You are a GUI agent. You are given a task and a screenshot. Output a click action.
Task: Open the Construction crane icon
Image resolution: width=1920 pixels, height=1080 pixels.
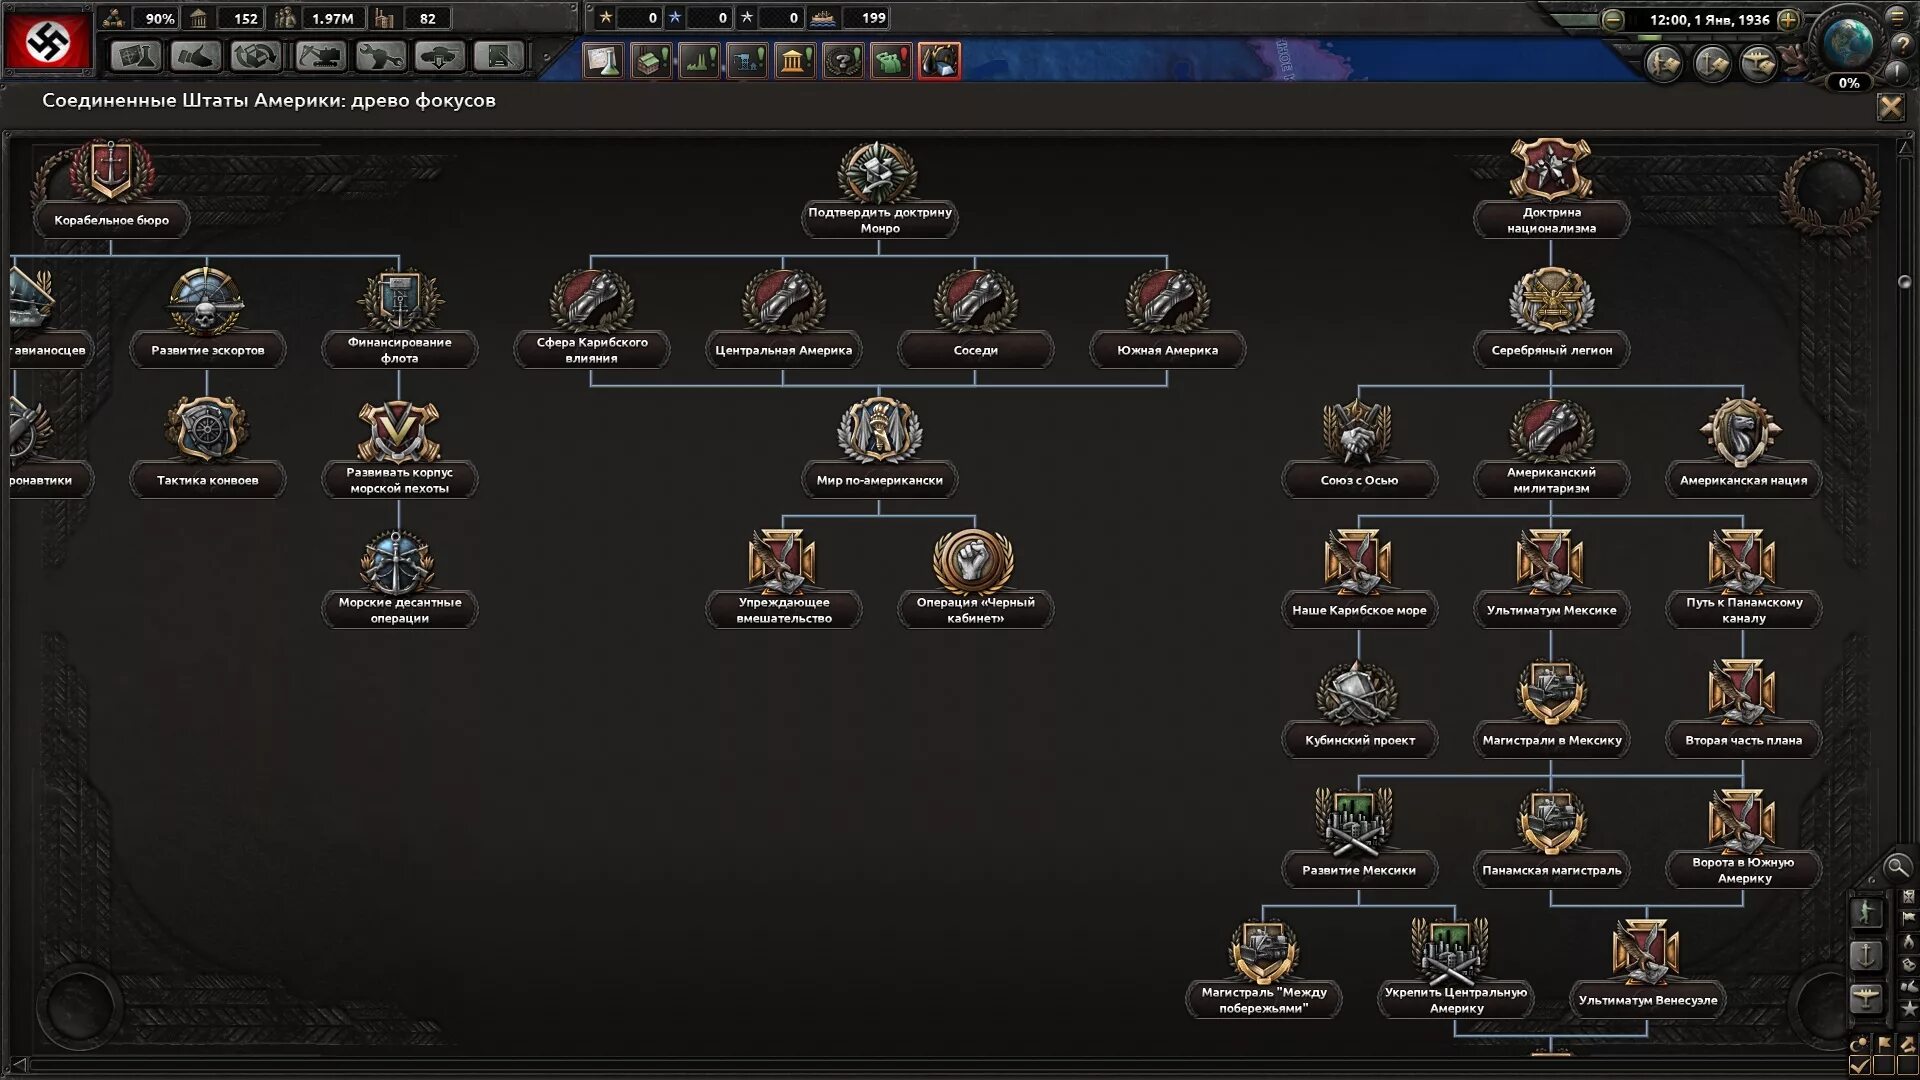320,57
